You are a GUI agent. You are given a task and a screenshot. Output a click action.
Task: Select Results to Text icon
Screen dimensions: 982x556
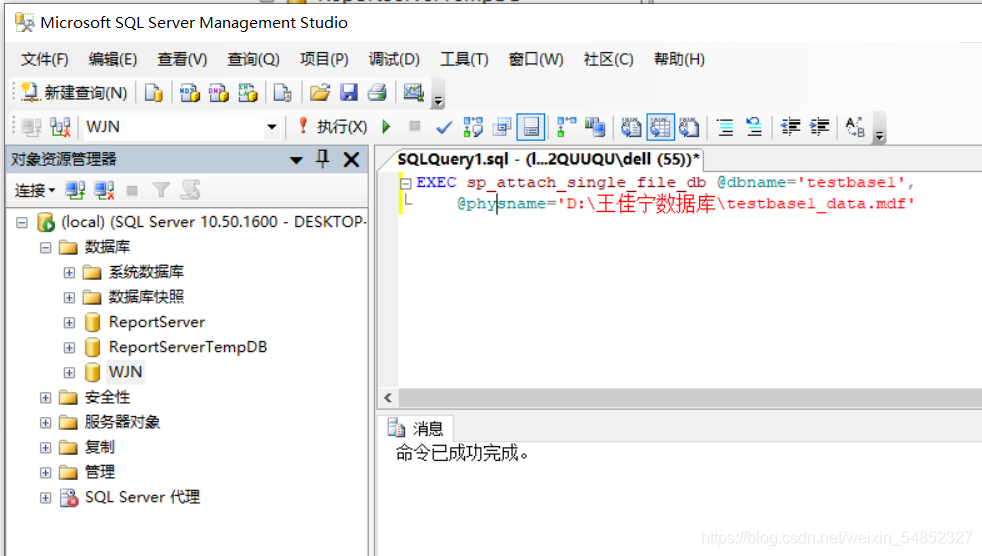click(631, 127)
